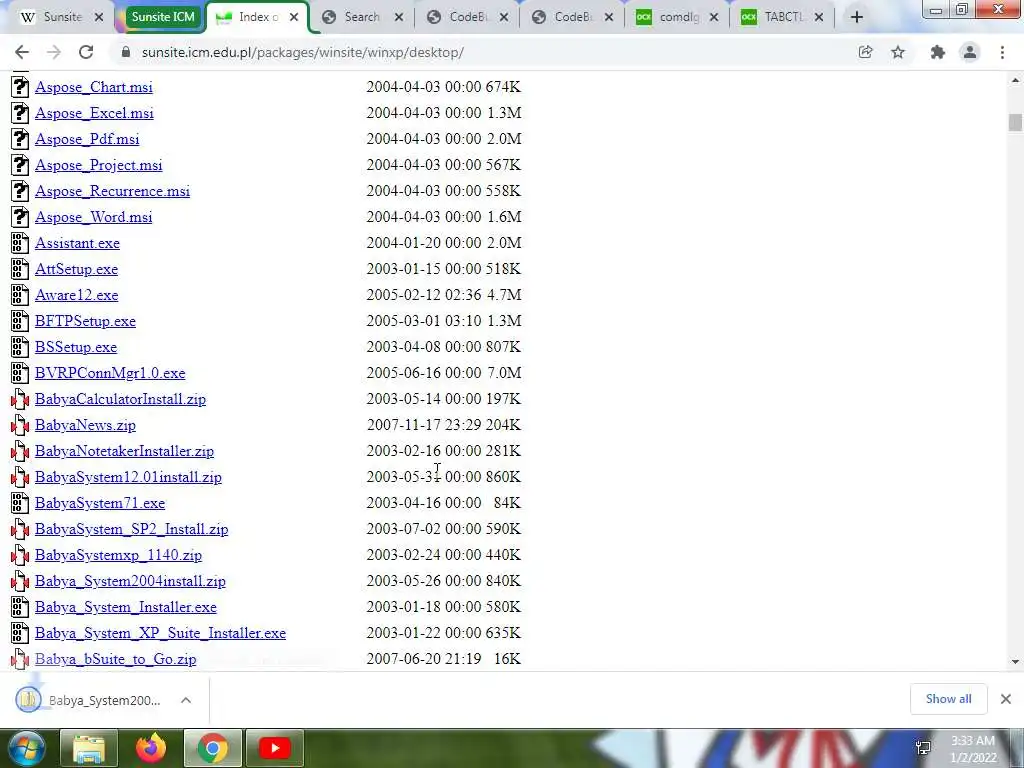1024x768 pixels.
Task: Click the page scrollbar down arrow
Action: (1015, 662)
